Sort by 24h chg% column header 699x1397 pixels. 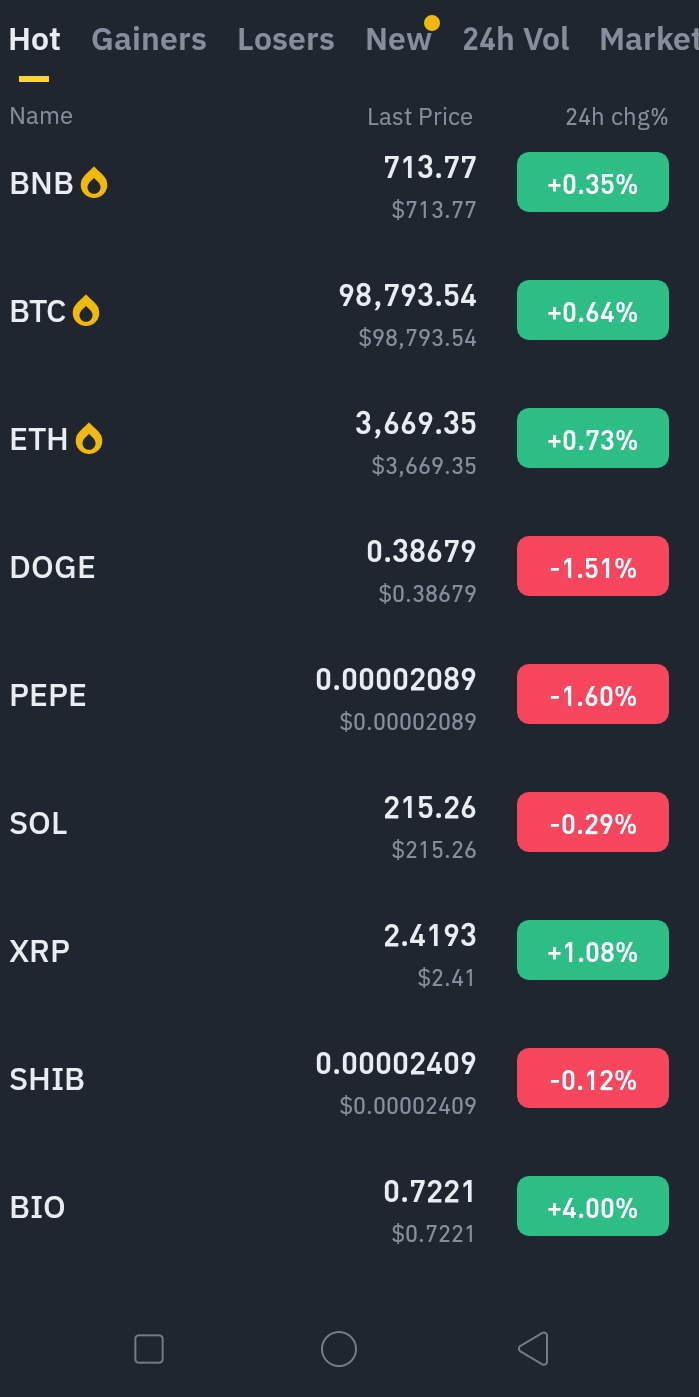pyautogui.click(x=616, y=117)
